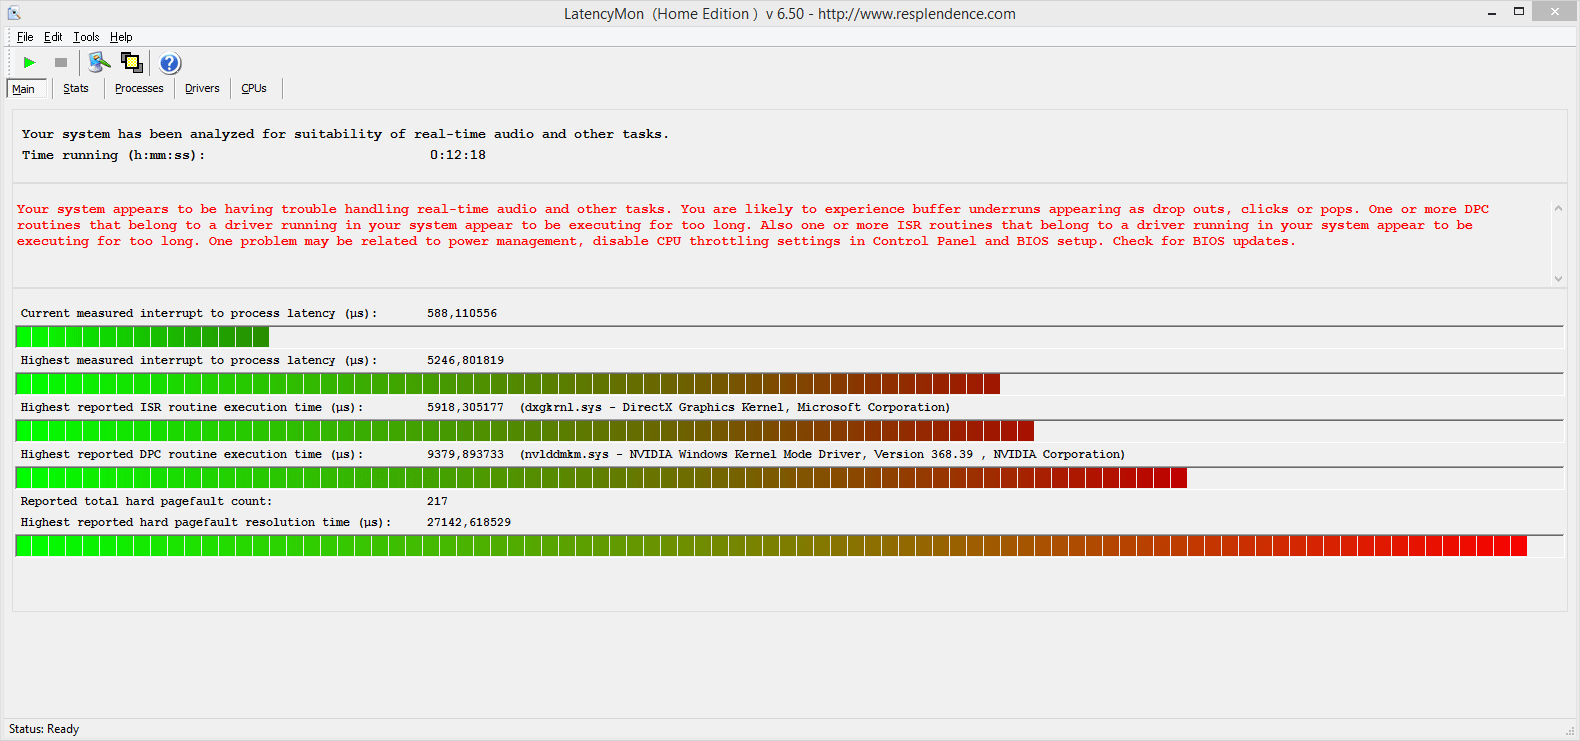
Task: Start the latency monitor with the green play icon
Action: tap(30, 63)
